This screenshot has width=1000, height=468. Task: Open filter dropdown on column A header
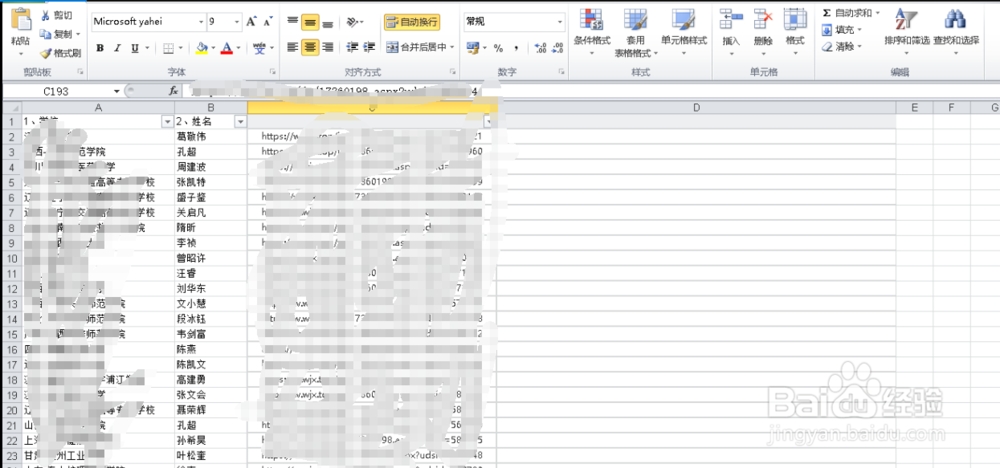coord(167,121)
